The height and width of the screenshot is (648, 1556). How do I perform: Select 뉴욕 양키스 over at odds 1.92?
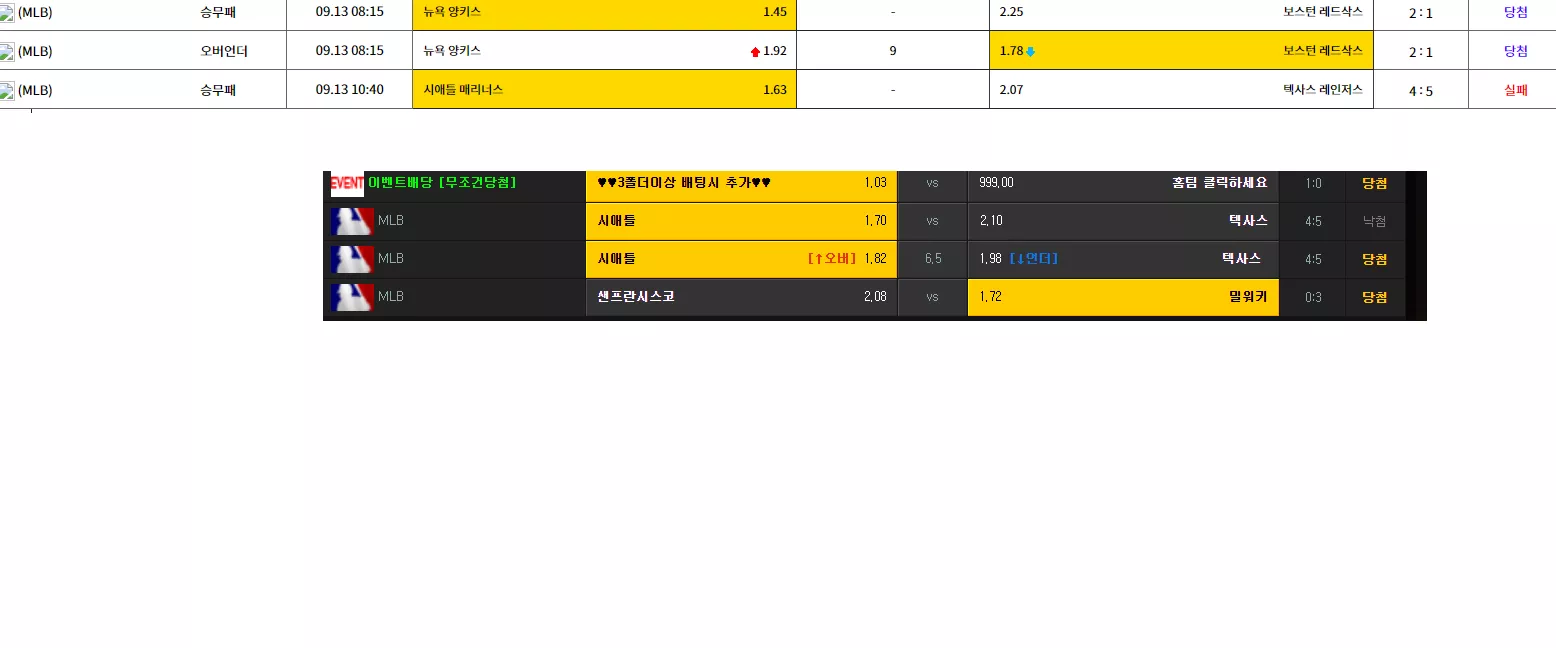(604, 51)
